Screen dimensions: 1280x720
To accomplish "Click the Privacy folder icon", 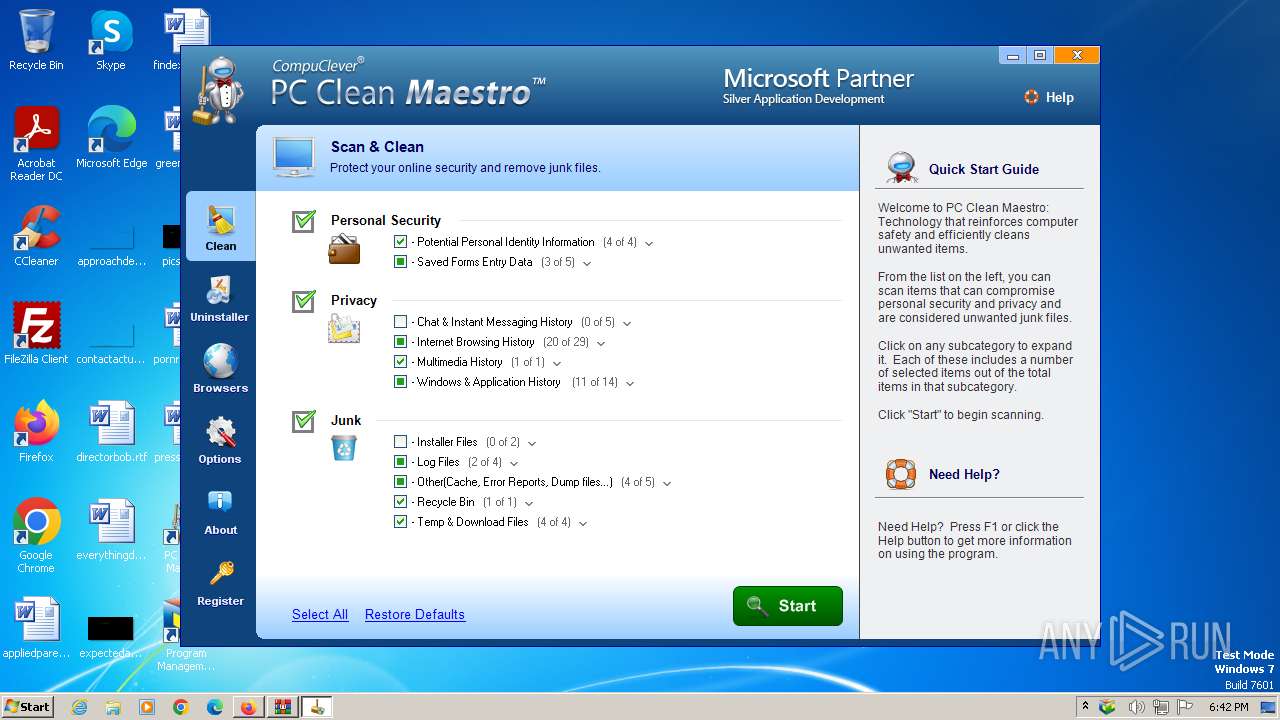I will coord(344,328).
